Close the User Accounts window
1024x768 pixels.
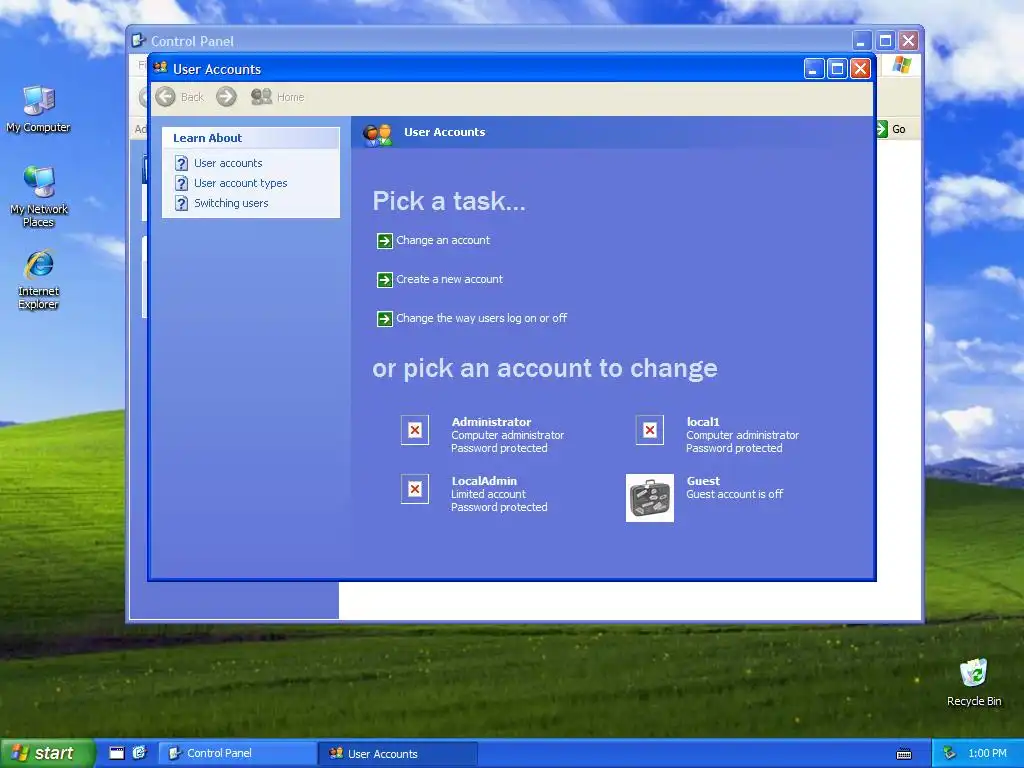pos(861,69)
